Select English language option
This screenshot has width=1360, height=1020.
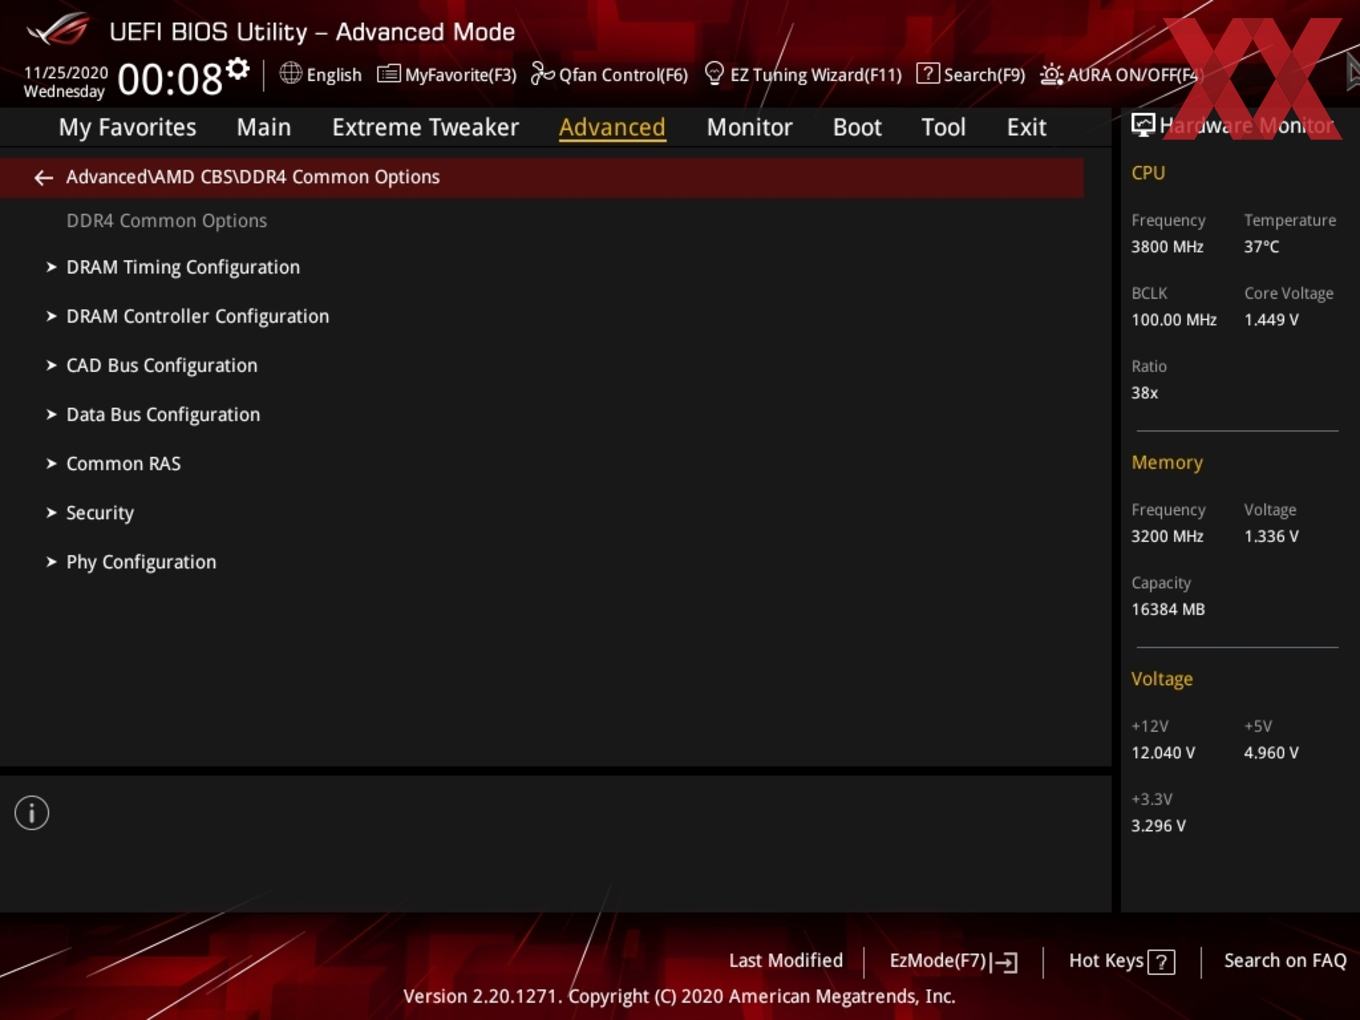click(x=334, y=75)
